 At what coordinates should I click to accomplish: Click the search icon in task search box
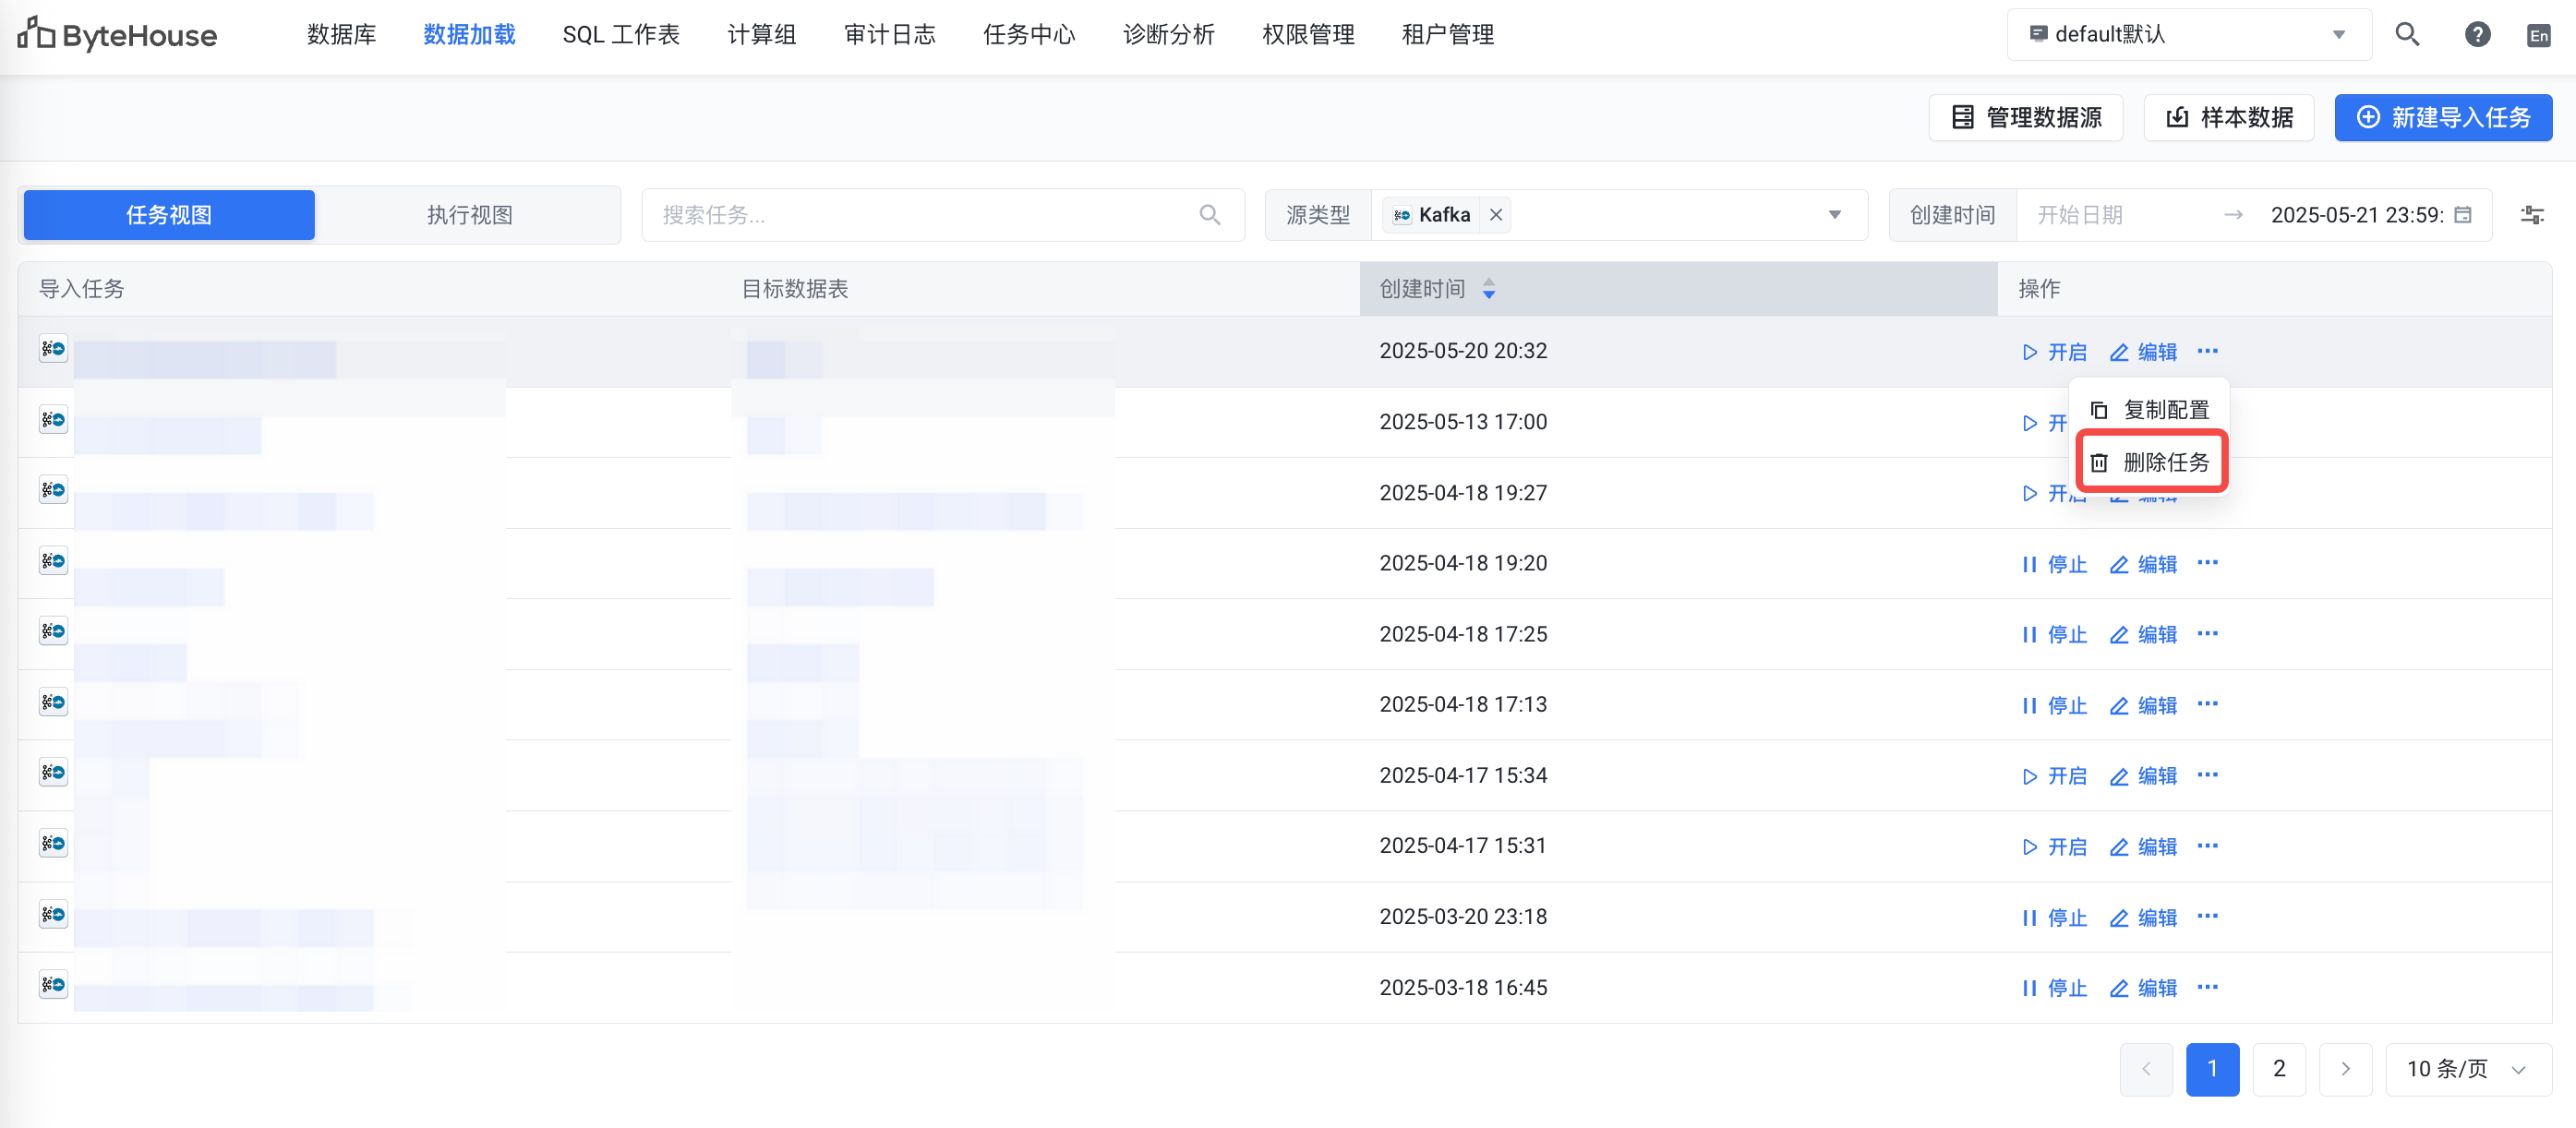[x=1209, y=215]
